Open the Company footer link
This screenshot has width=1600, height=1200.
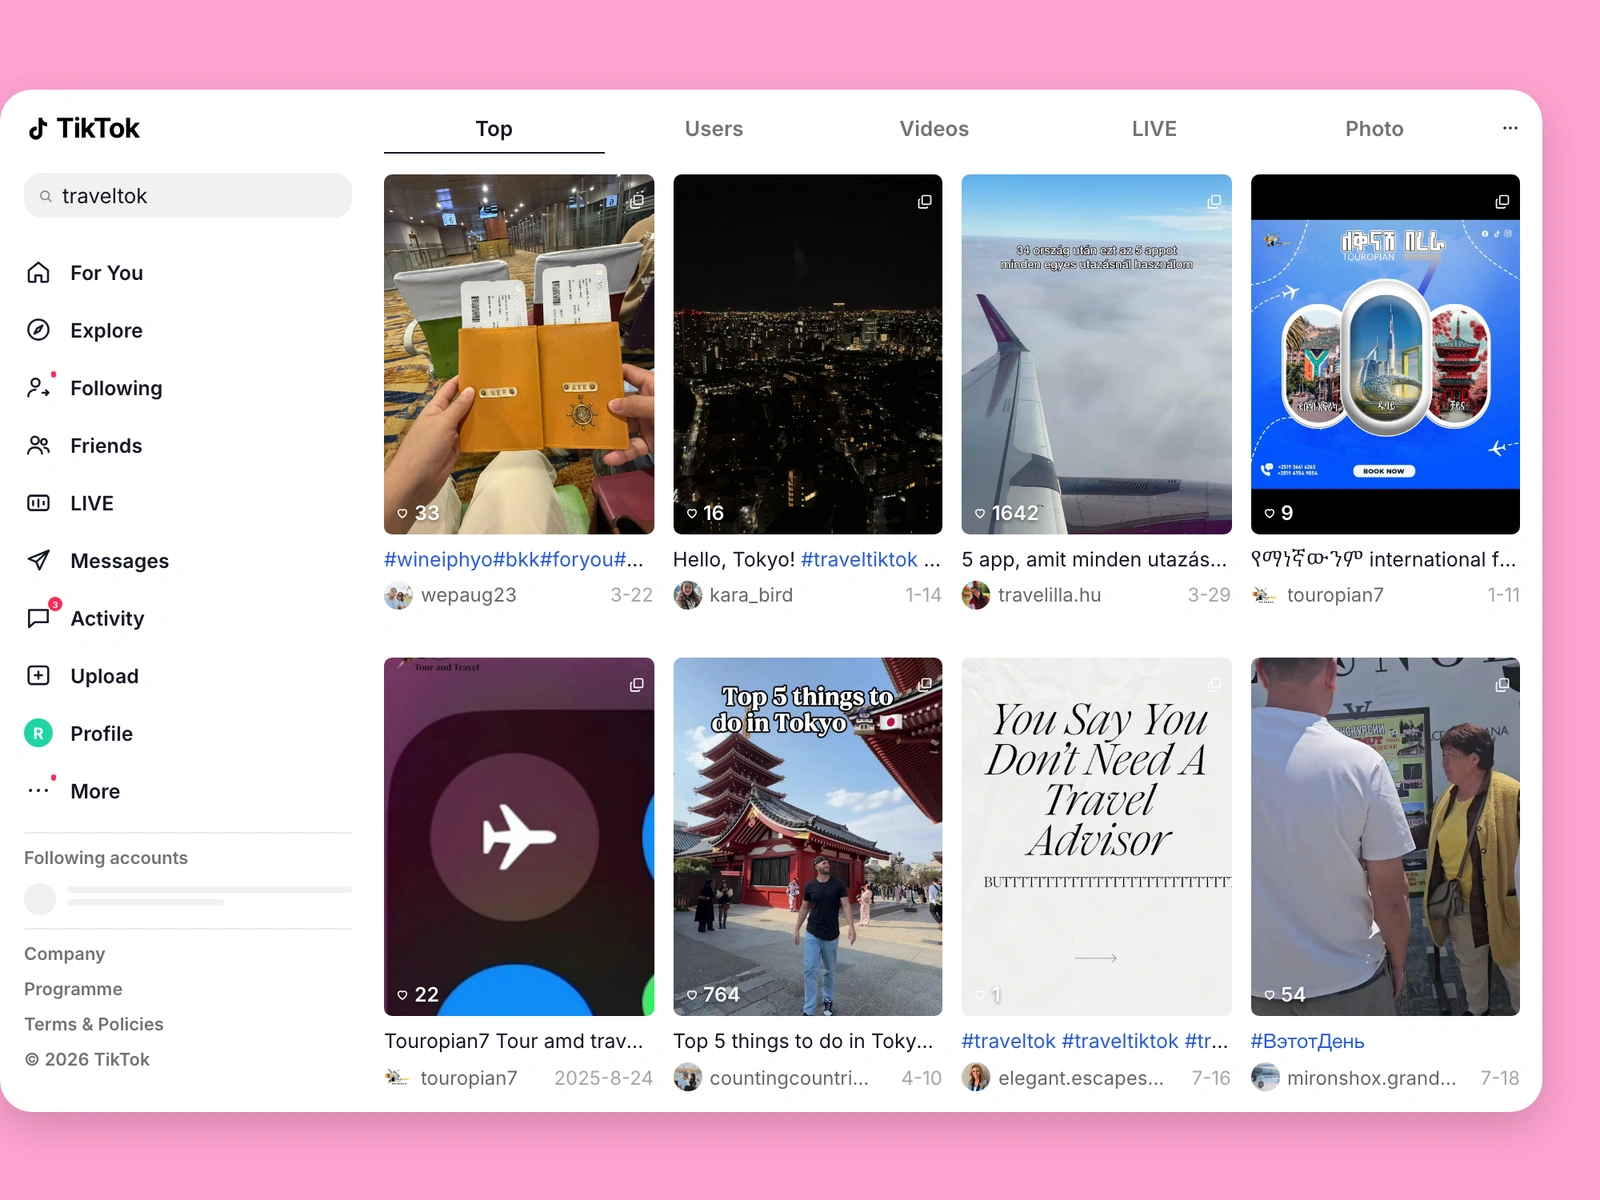pos(64,954)
